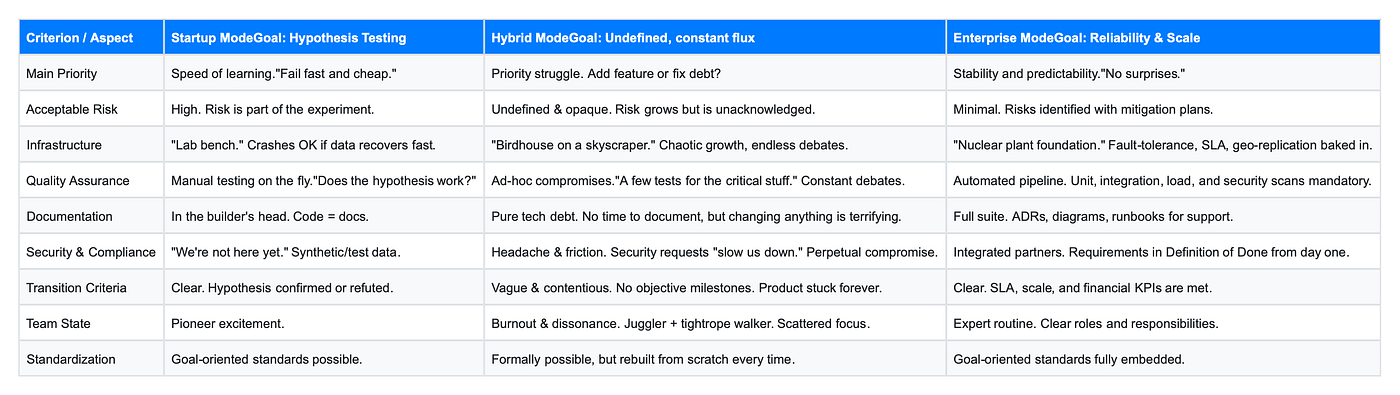Click the Criterion / Aspect column header
The image size is (1400, 395).
[x=91, y=37]
